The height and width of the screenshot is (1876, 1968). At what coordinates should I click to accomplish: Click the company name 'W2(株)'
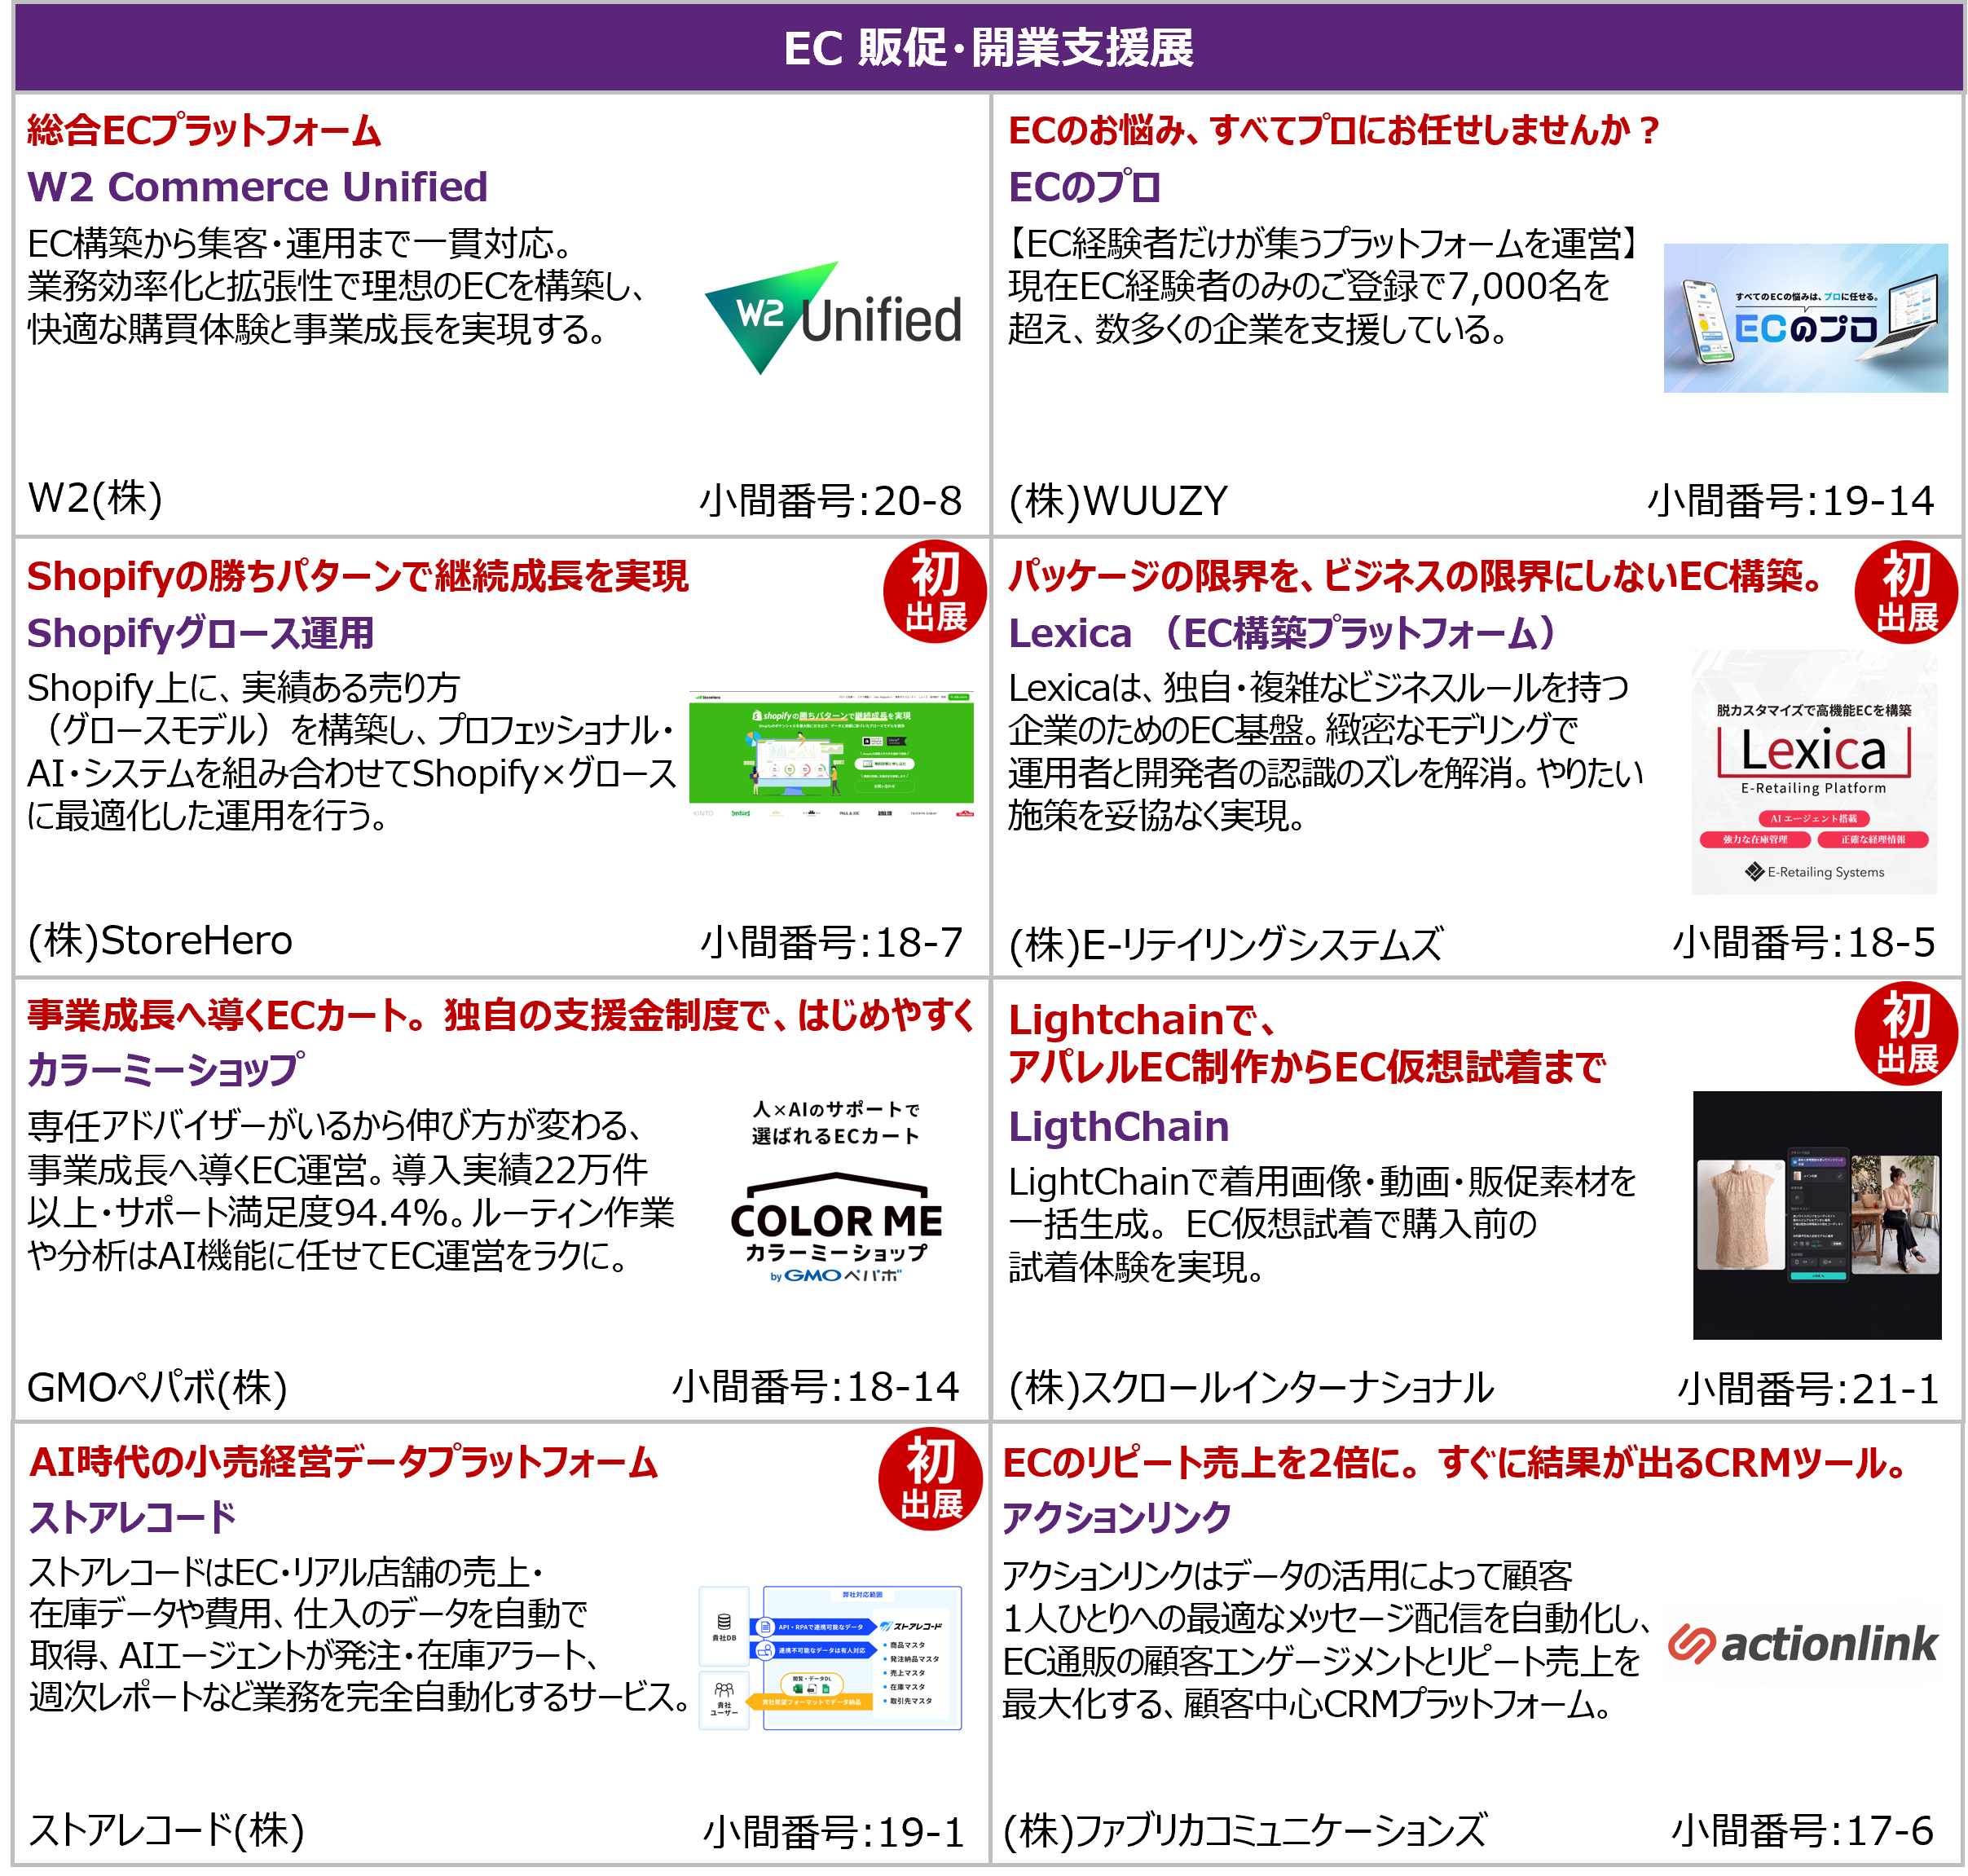[95, 498]
